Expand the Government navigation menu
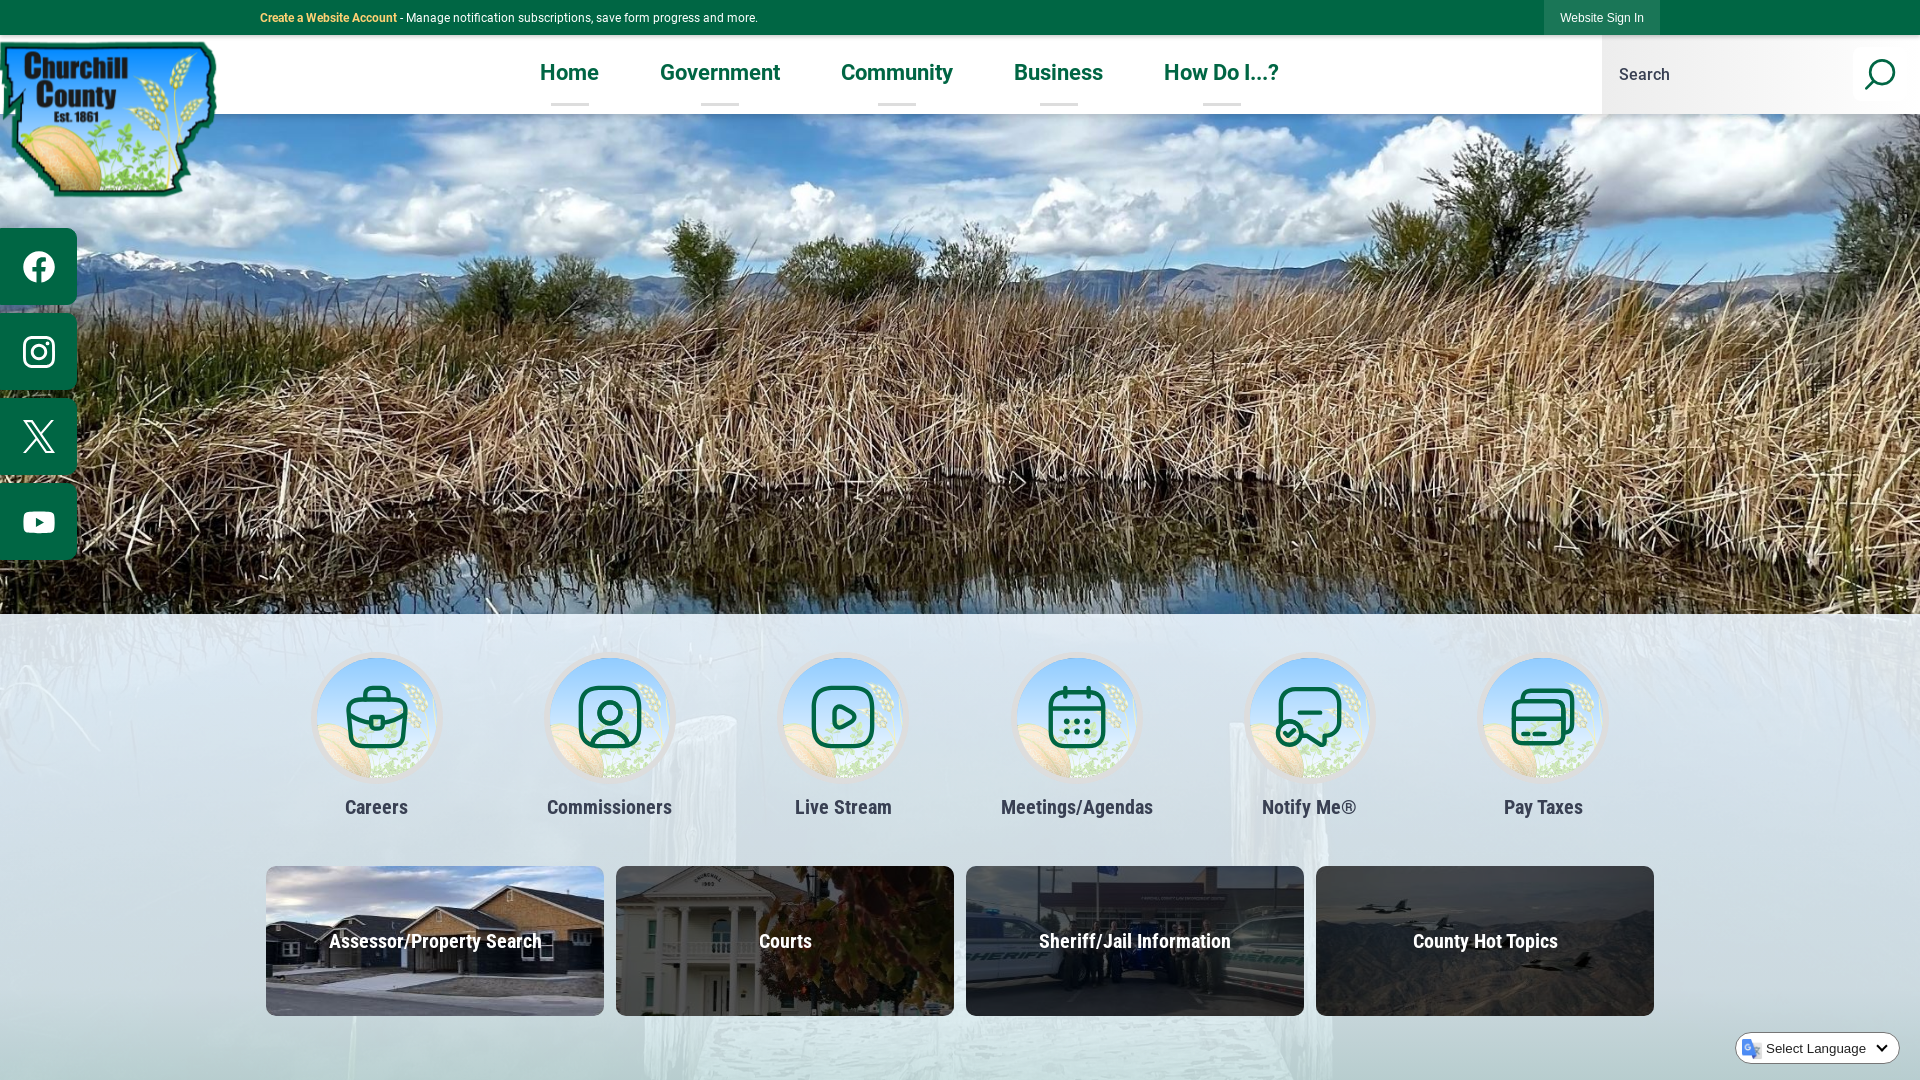The height and width of the screenshot is (1080, 1920). [x=719, y=73]
